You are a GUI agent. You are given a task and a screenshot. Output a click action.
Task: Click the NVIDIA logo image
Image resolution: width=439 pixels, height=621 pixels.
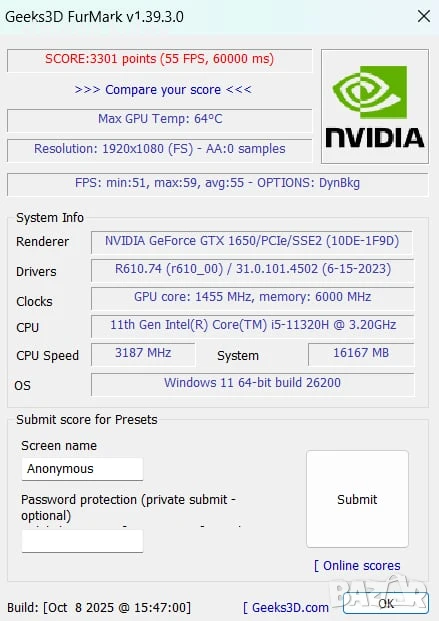coord(375,106)
